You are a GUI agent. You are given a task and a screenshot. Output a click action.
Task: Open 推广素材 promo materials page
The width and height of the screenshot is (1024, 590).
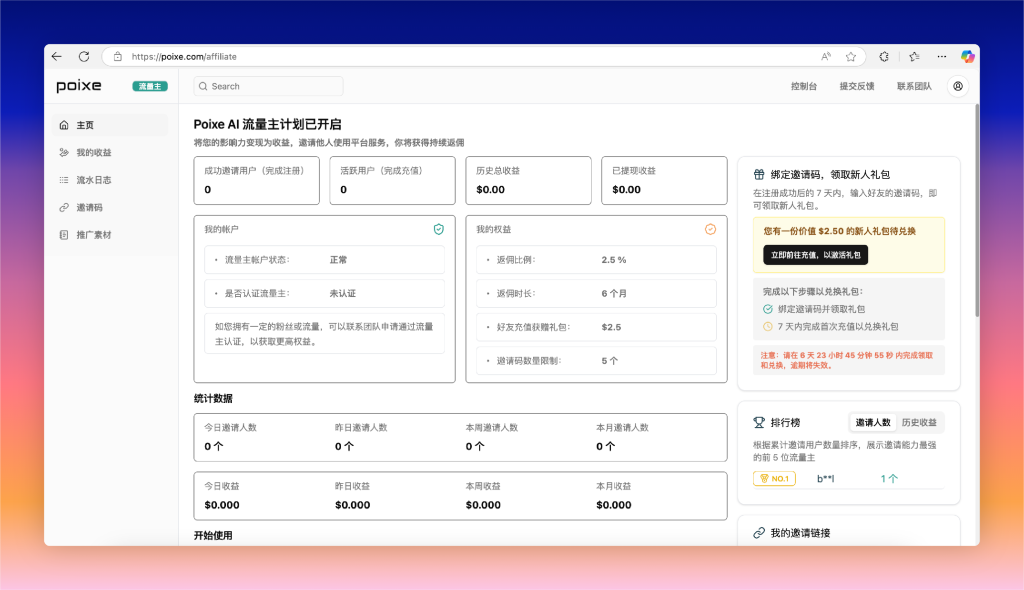[x=93, y=235]
